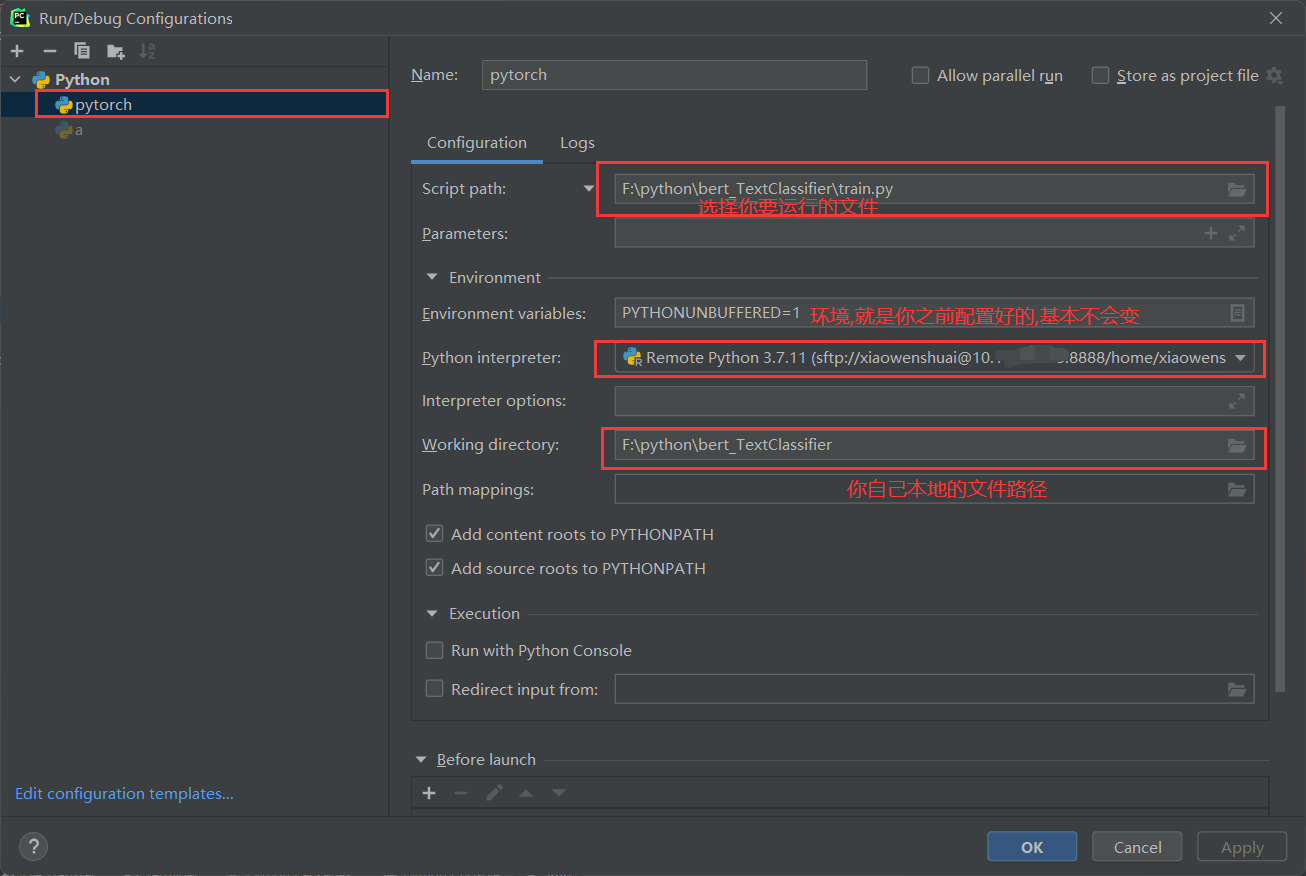Collapse the Before launch section
The image size is (1306, 876).
[x=420, y=759]
